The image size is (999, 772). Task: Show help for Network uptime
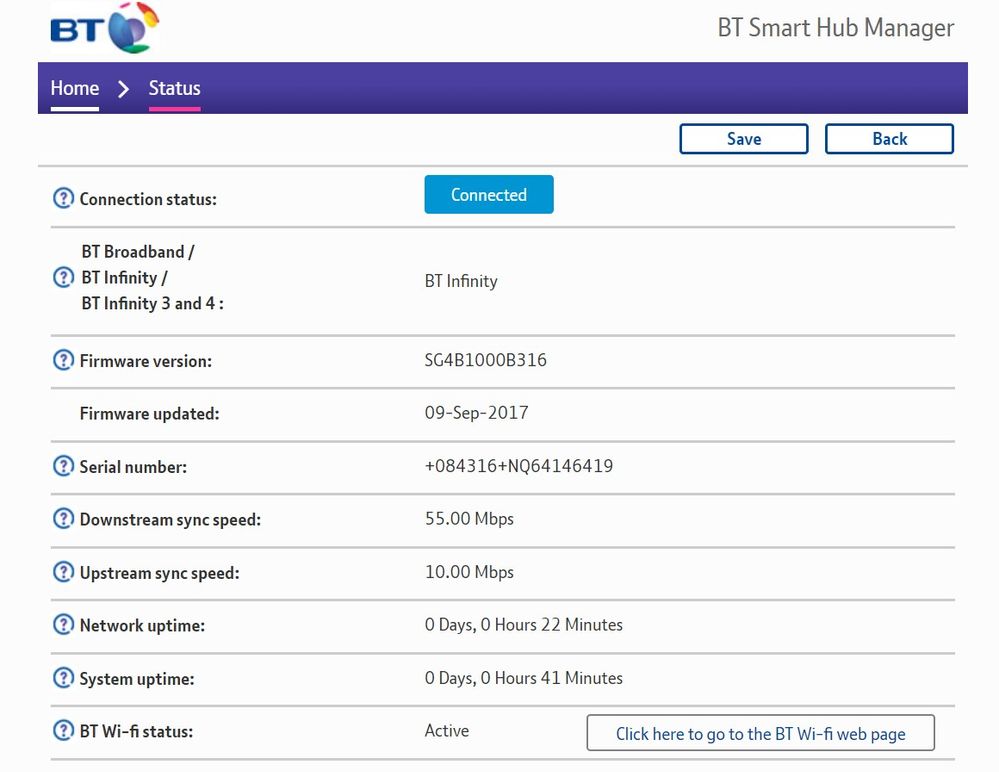[63, 624]
